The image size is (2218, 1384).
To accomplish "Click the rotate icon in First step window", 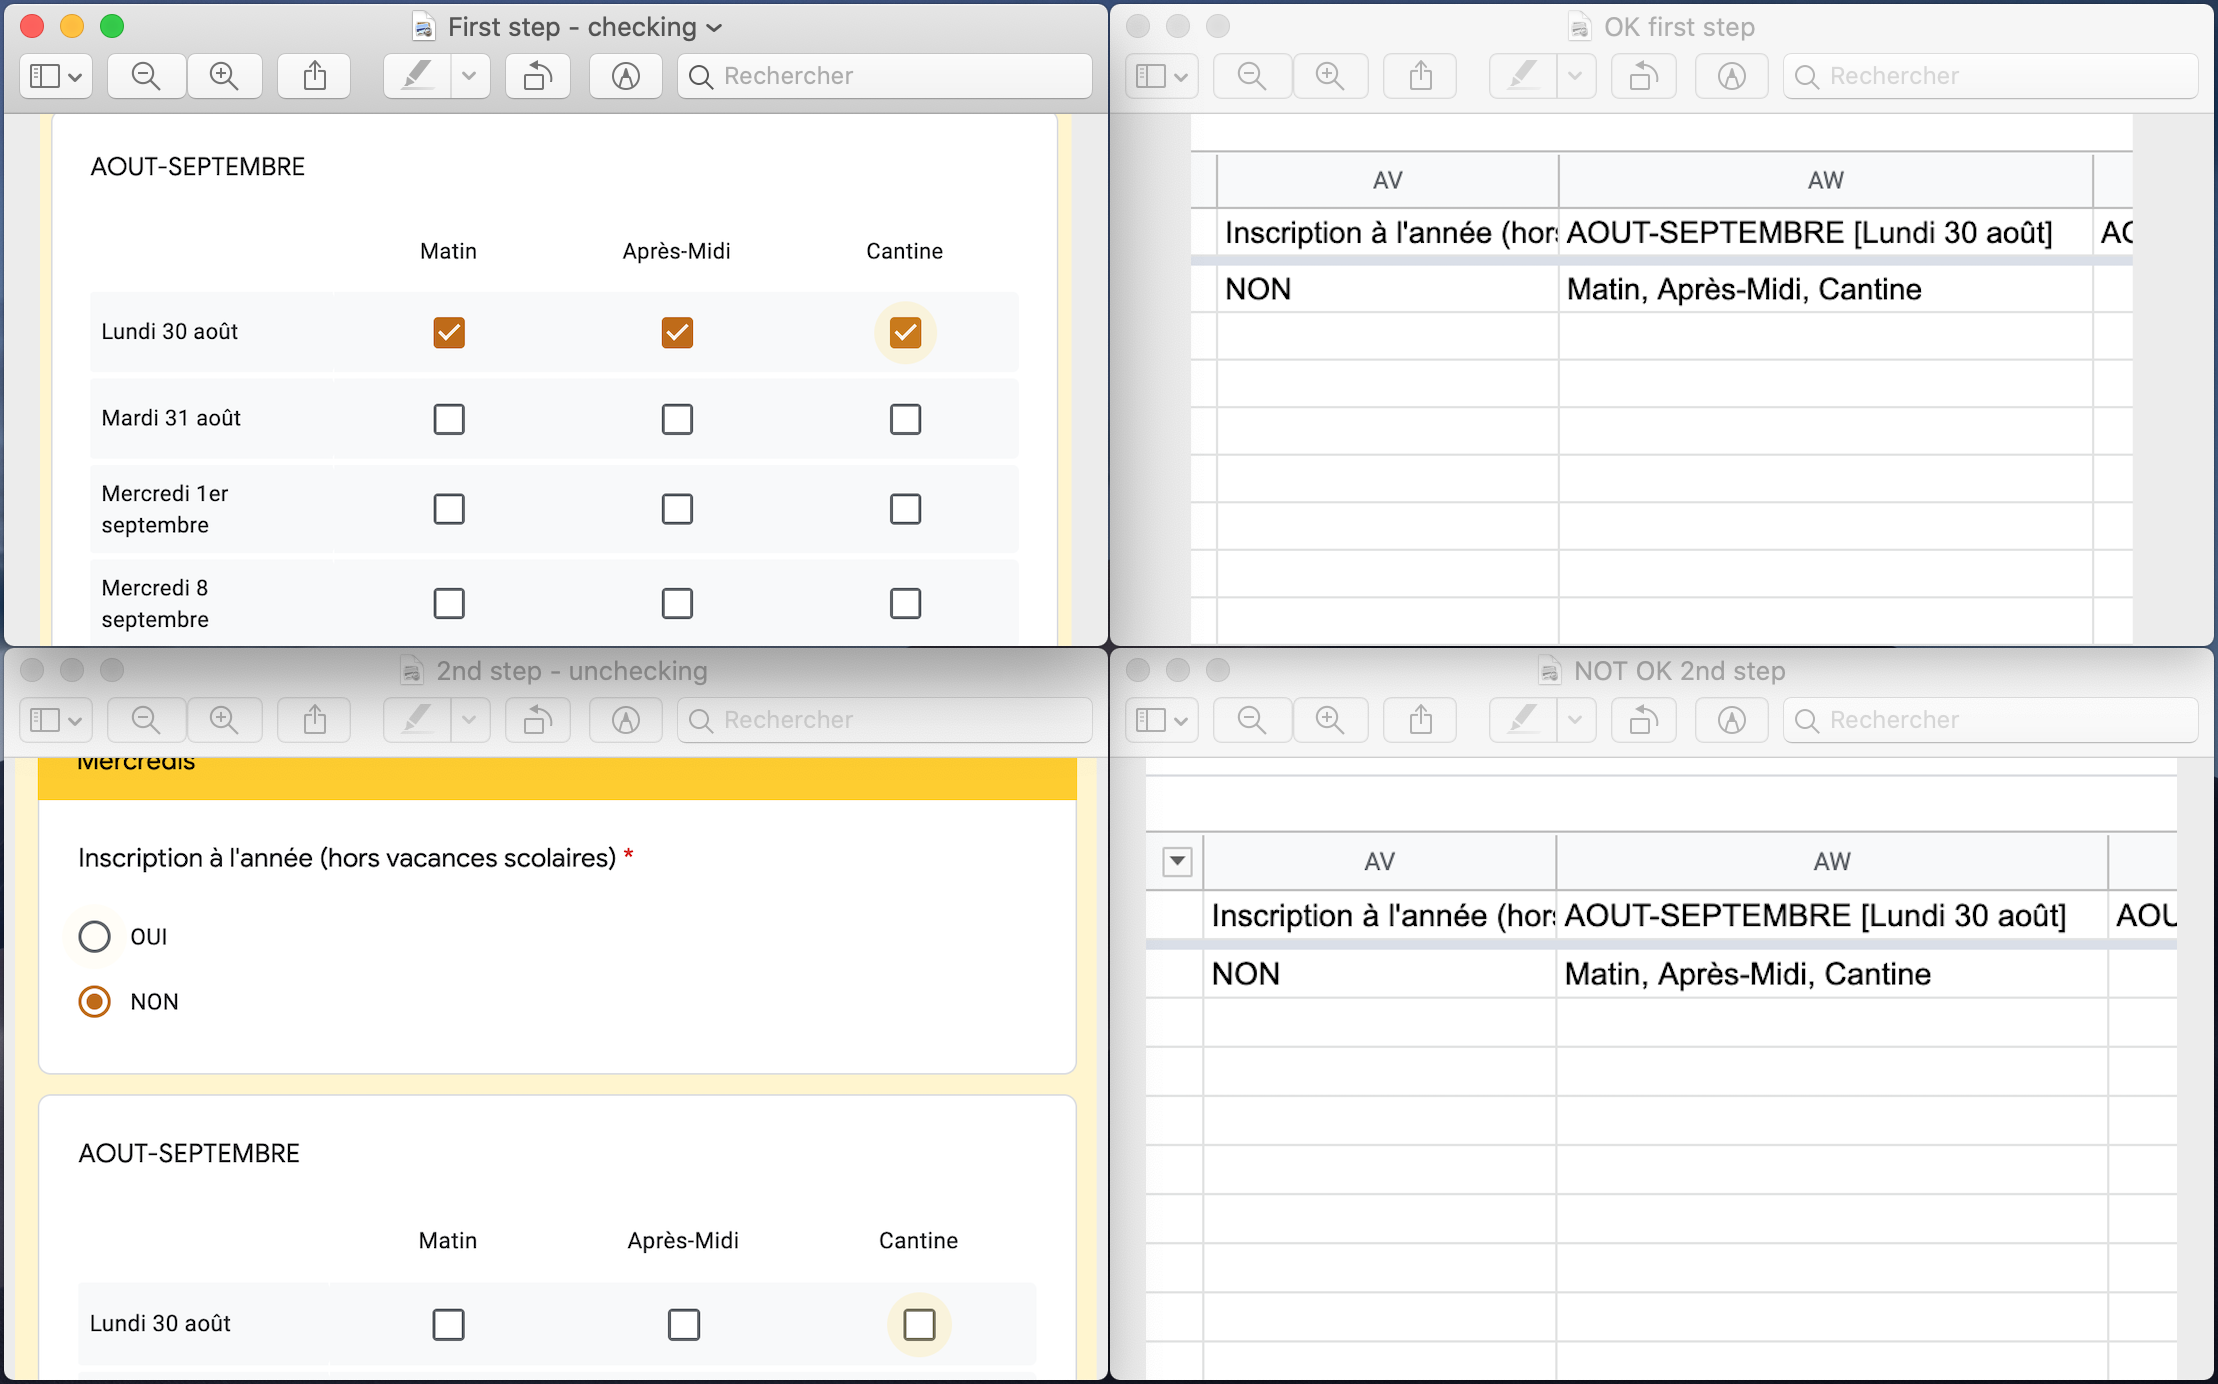I will coord(538,76).
